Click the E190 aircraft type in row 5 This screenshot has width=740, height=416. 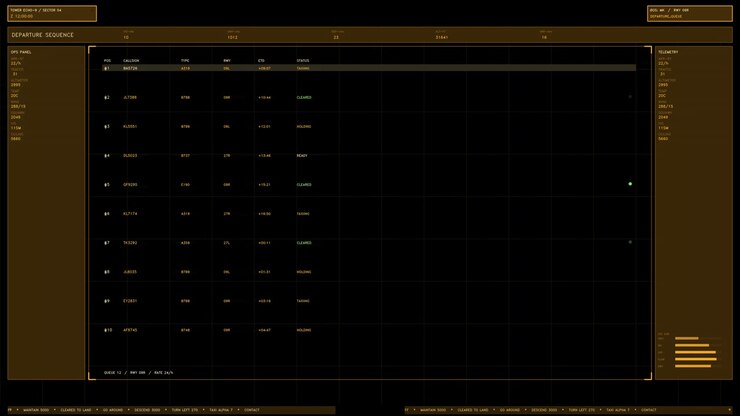185,185
